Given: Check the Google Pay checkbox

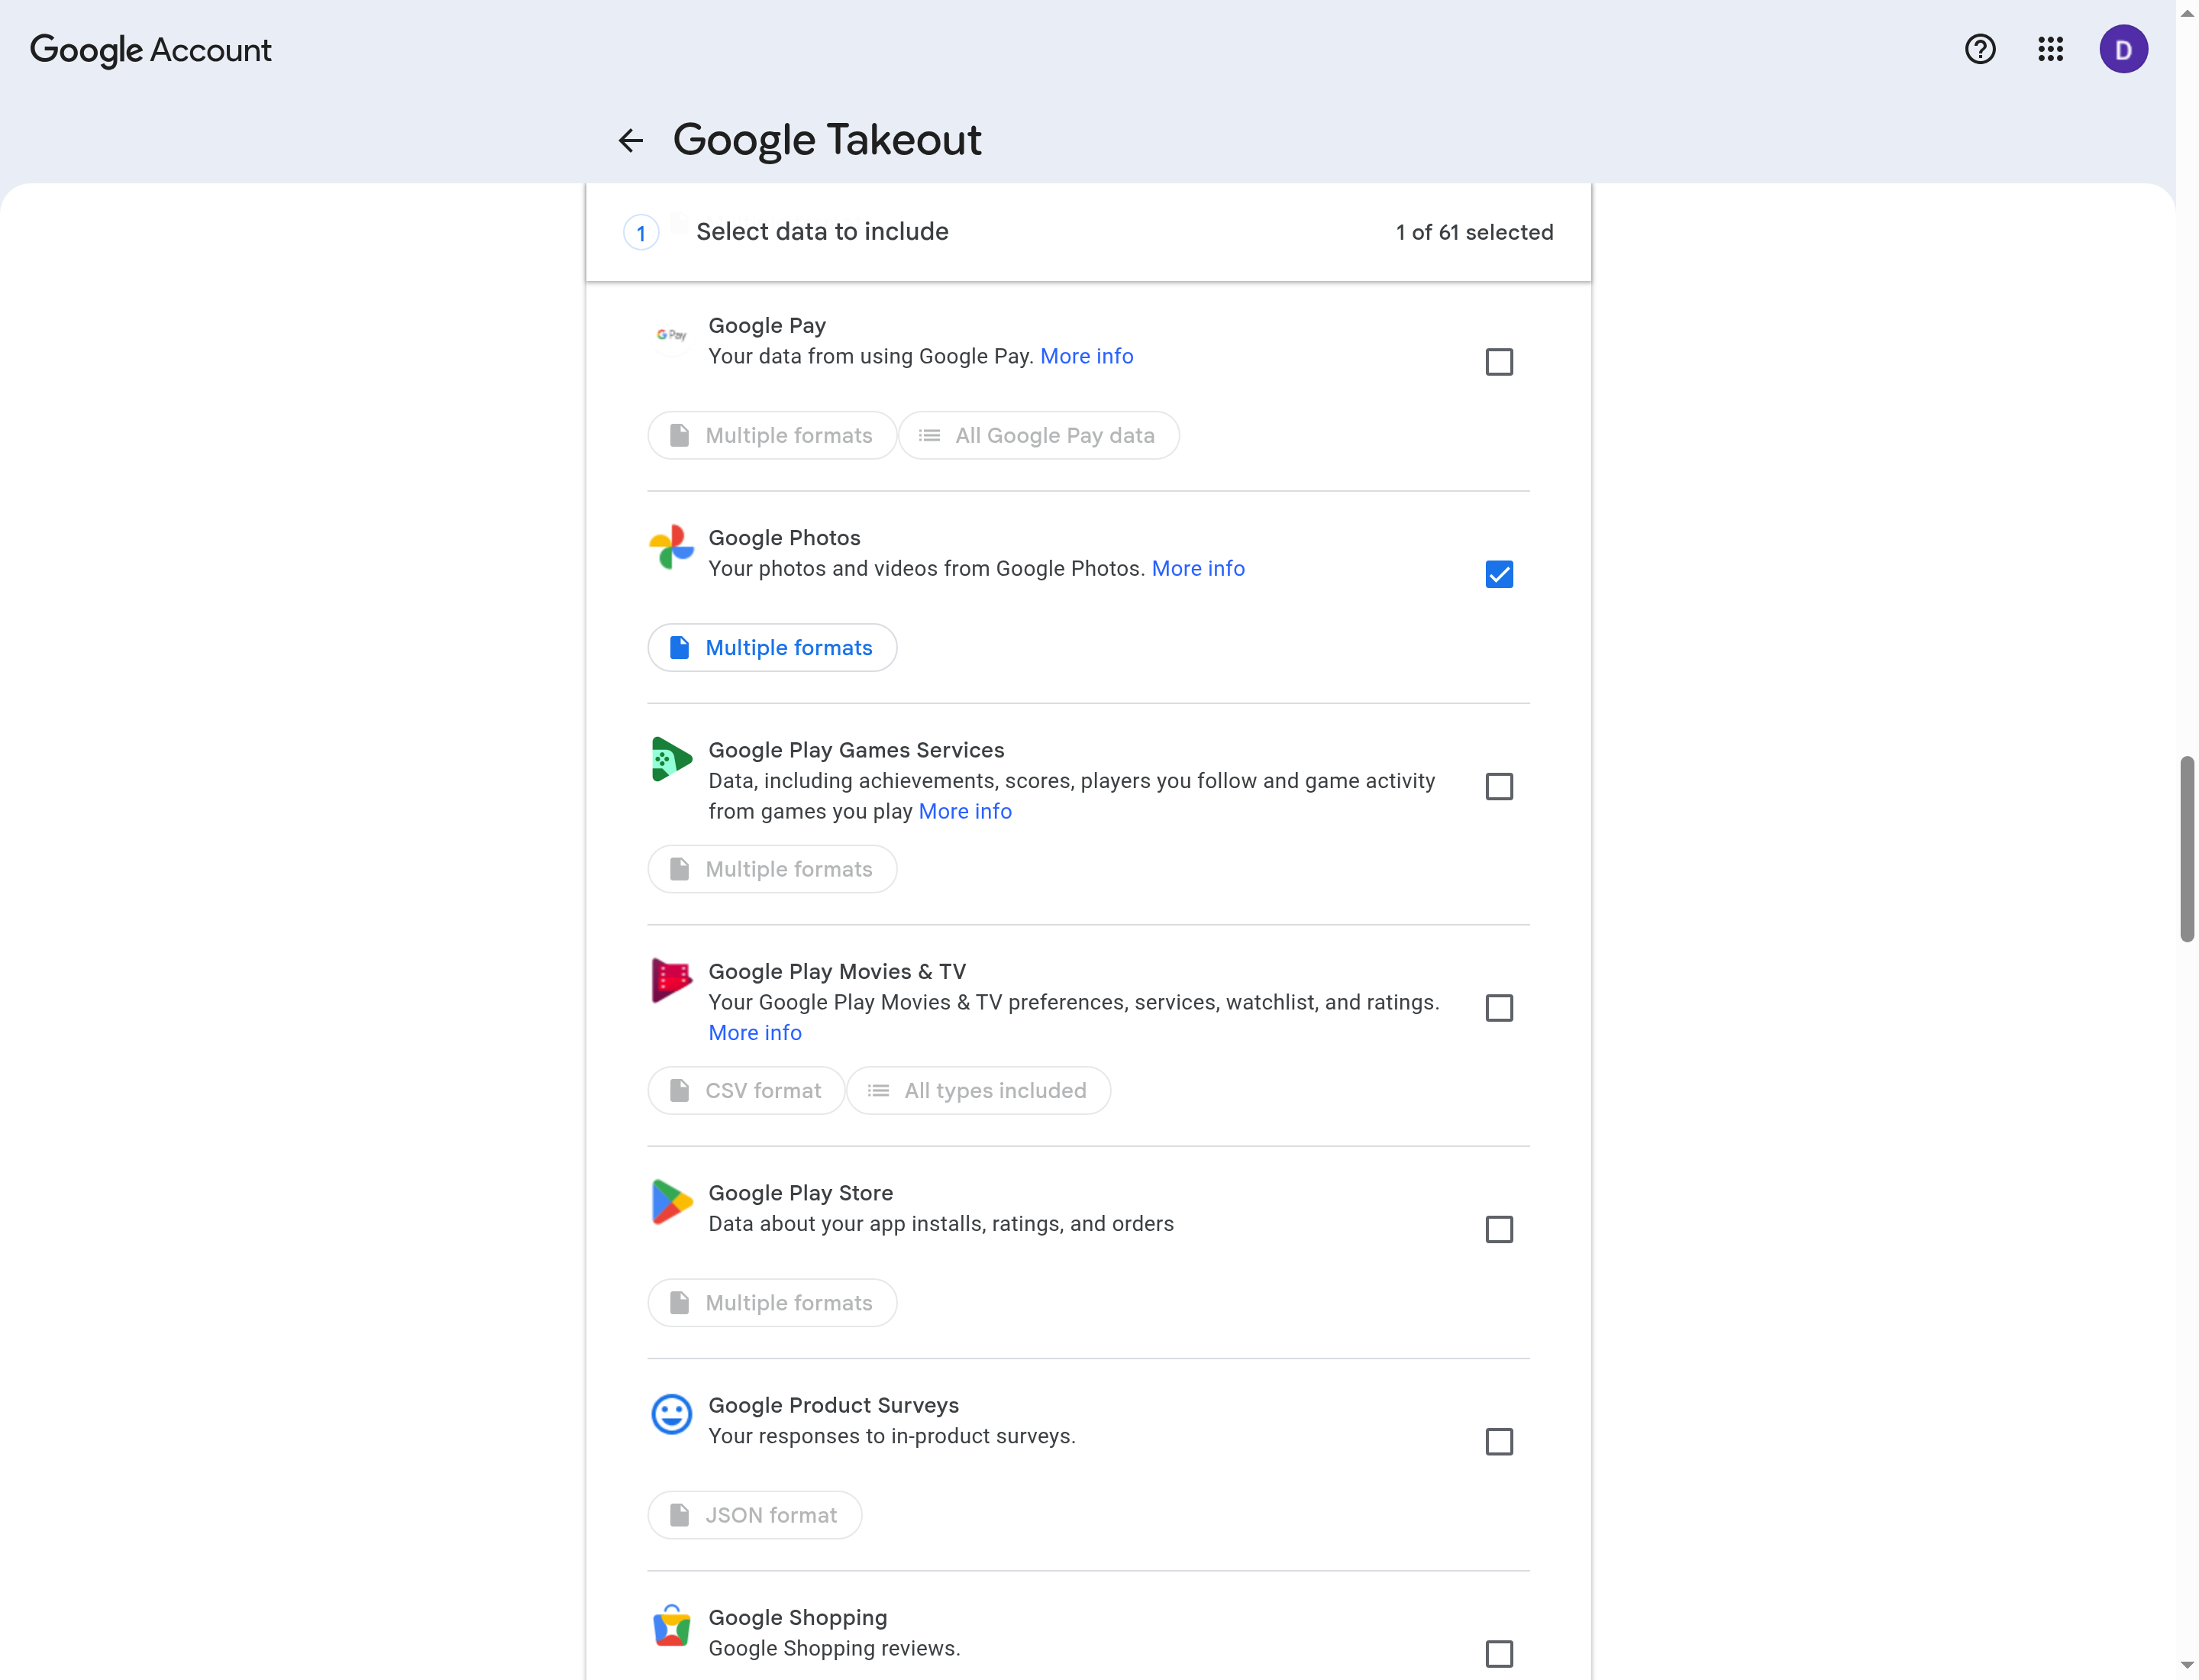Looking at the screenshot, I should tap(1498, 362).
